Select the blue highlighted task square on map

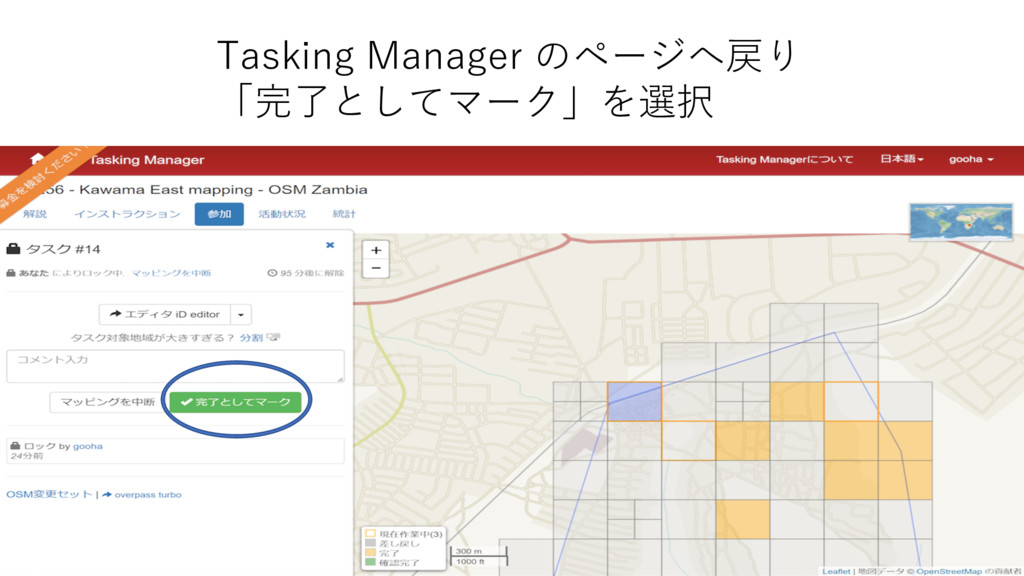click(x=634, y=402)
